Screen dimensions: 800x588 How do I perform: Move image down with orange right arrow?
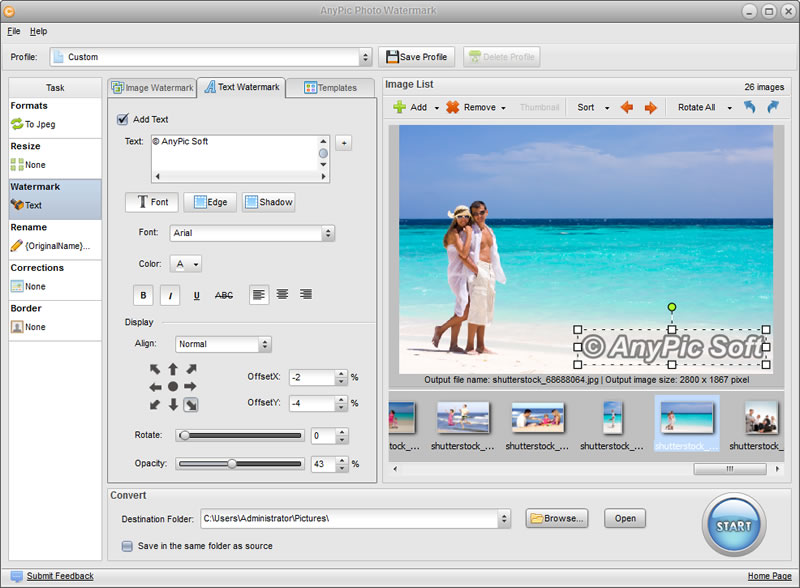pos(650,107)
